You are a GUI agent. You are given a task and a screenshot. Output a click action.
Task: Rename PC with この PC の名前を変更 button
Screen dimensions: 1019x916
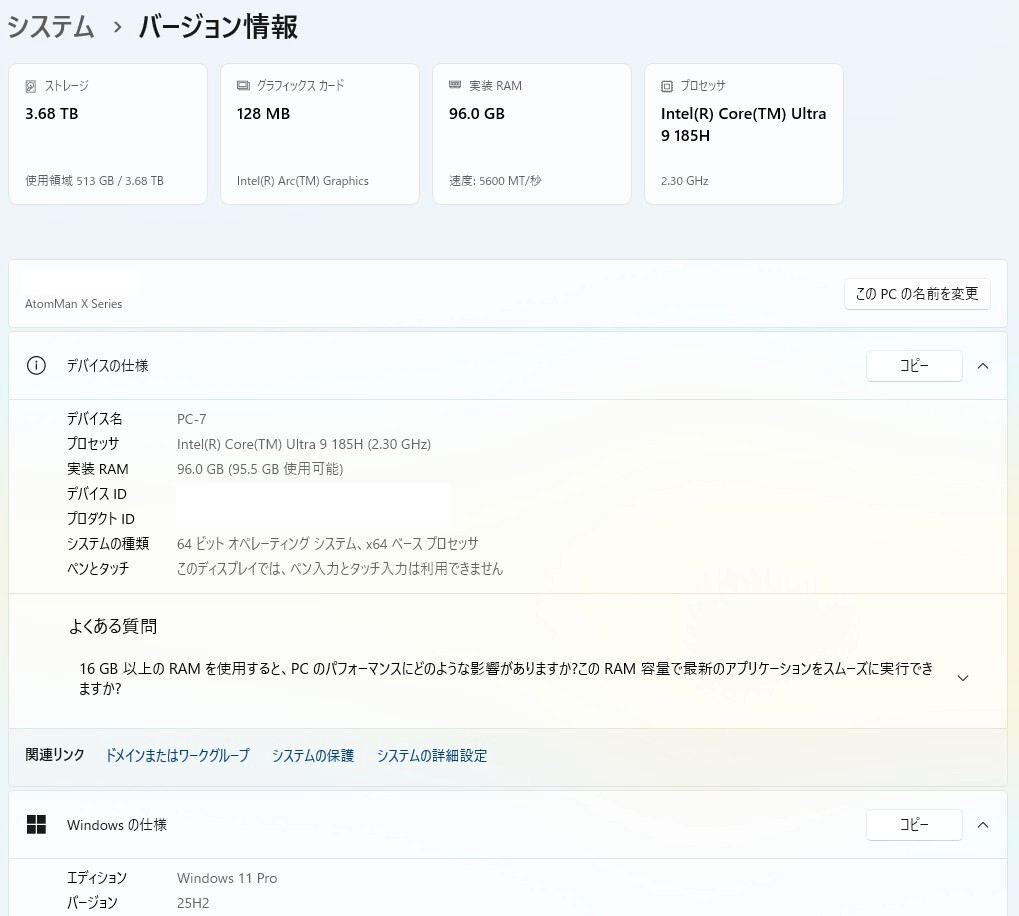click(x=917, y=294)
